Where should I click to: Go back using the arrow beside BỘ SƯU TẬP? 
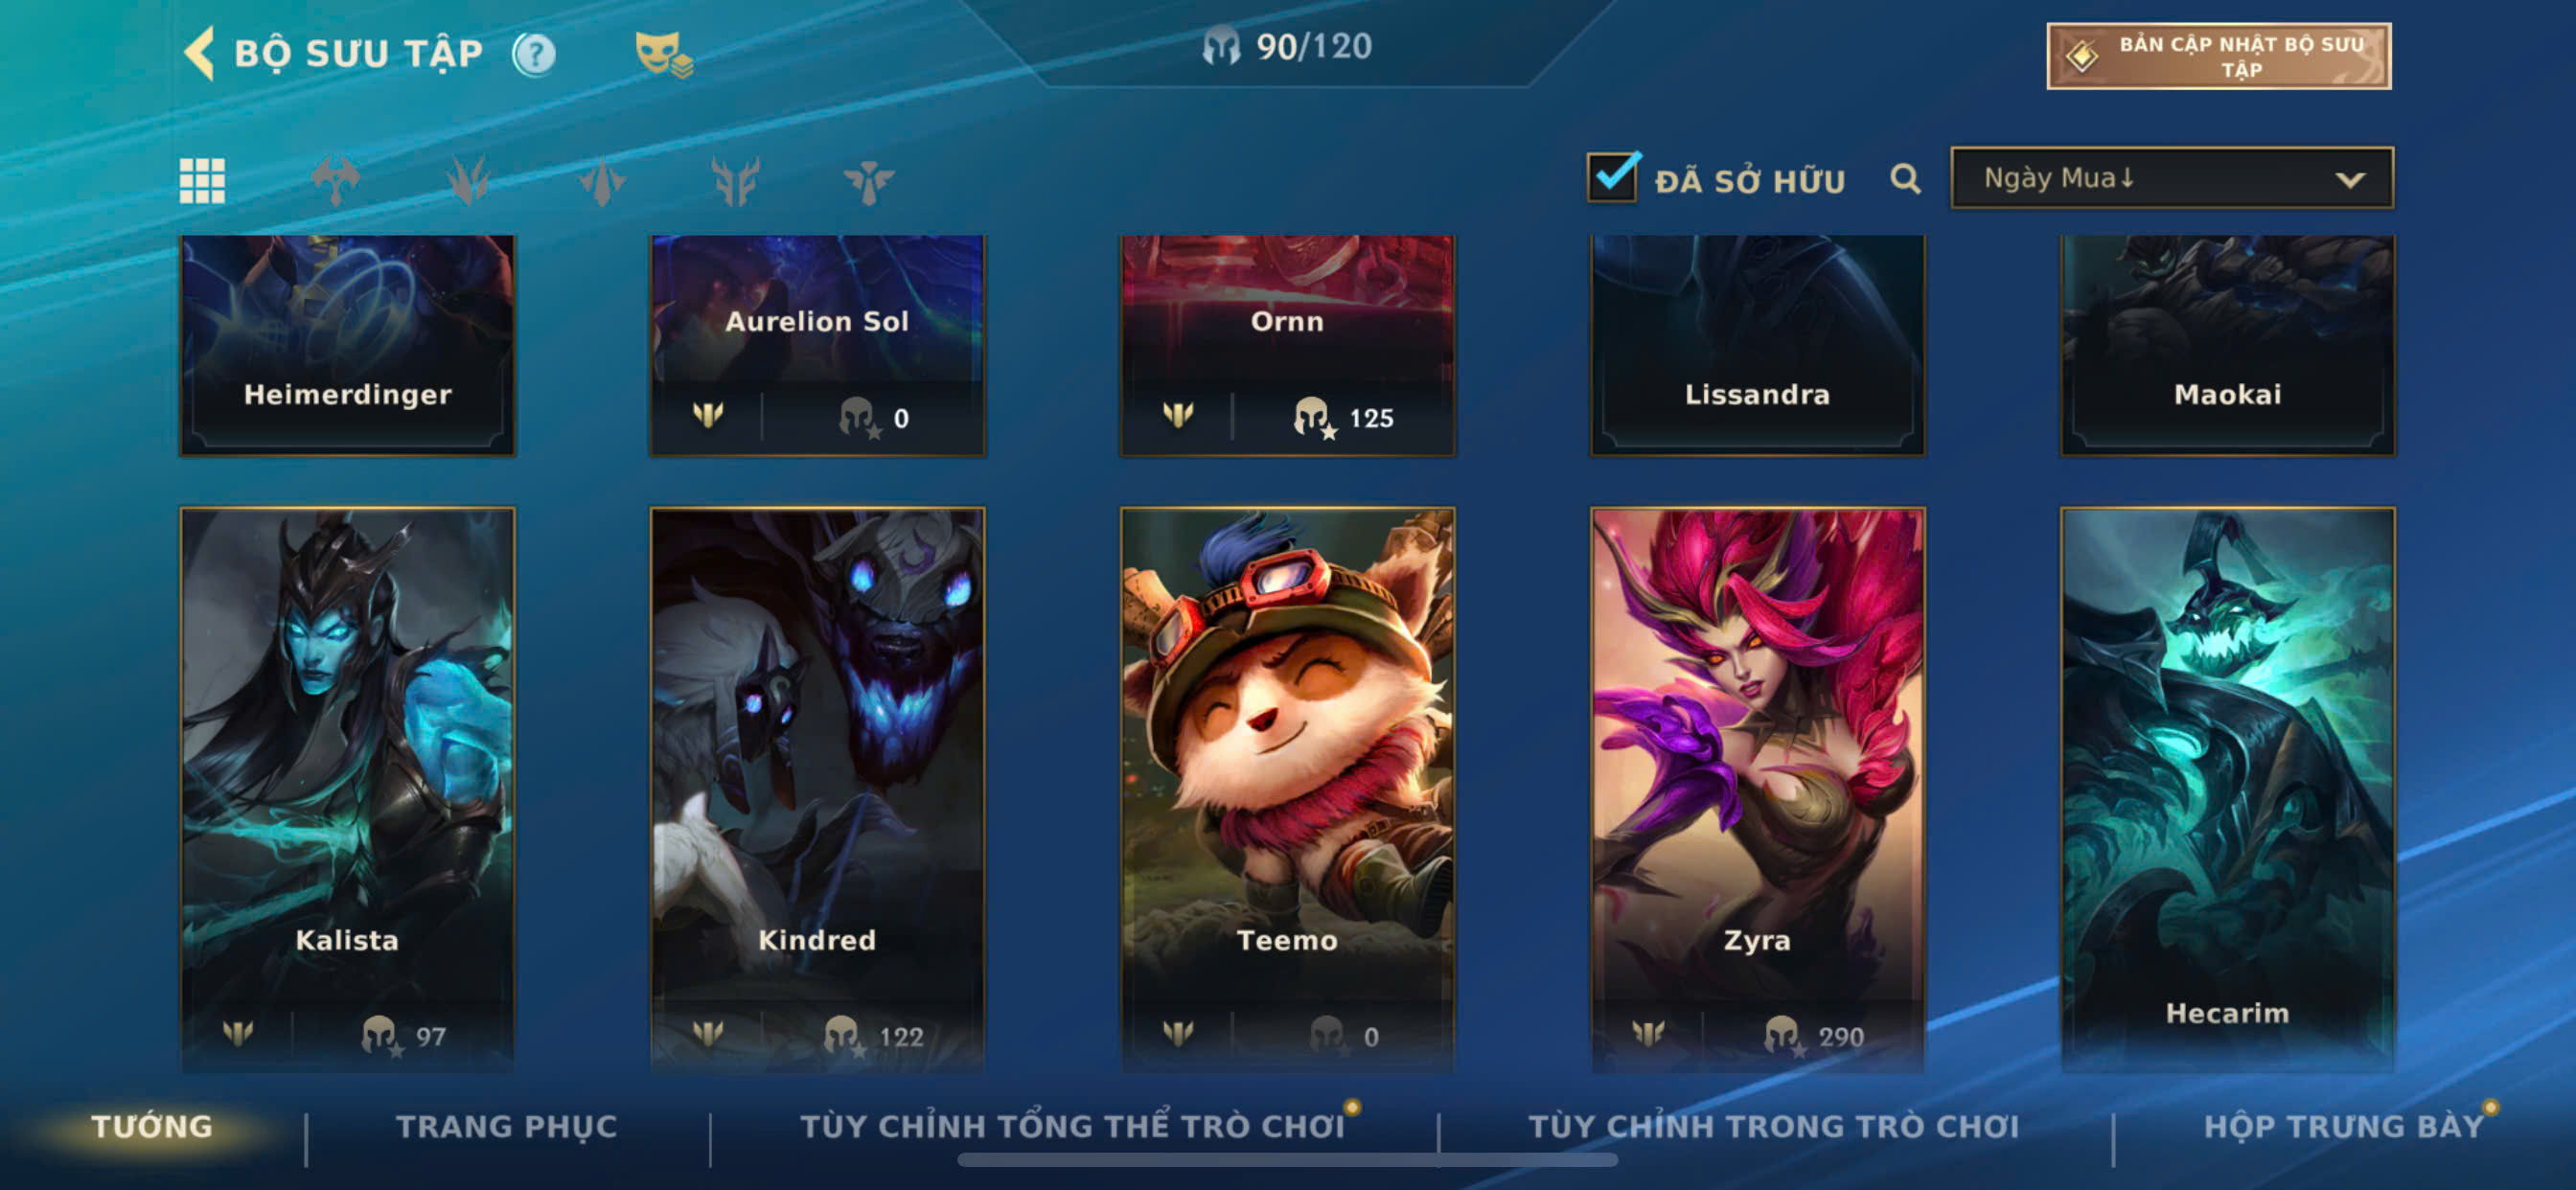[x=200, y=52]
